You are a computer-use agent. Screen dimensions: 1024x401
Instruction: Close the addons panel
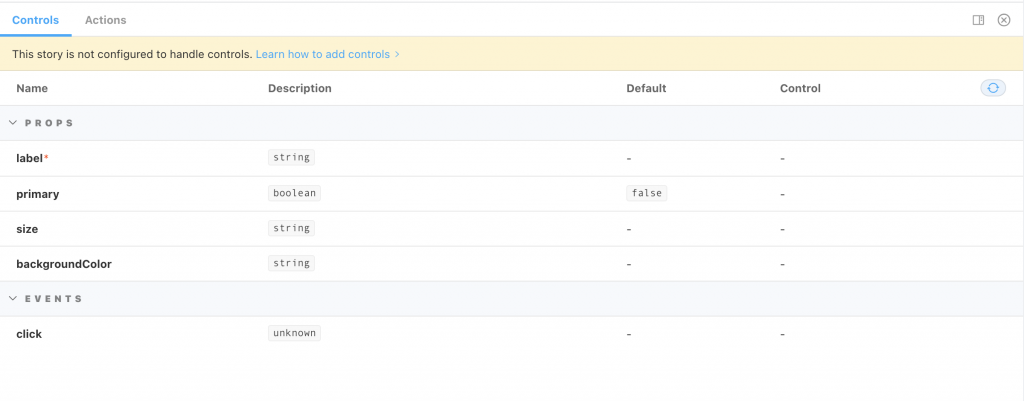[1004, 20]
